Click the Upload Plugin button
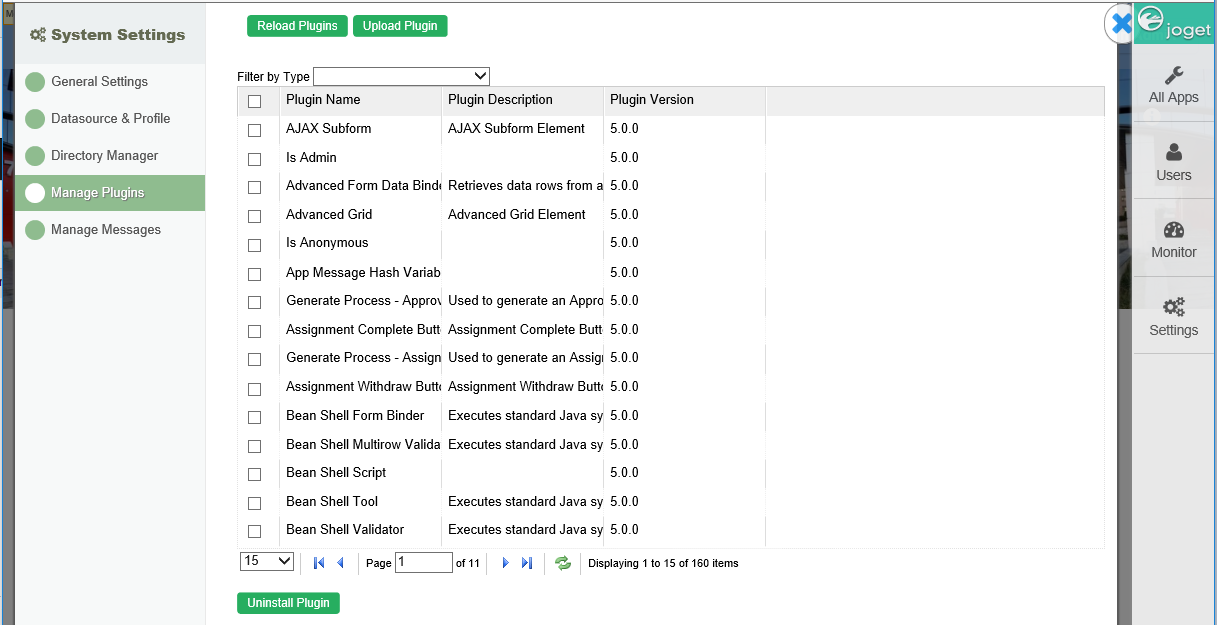Screen dimensions: 1217x625 point(400,26)
